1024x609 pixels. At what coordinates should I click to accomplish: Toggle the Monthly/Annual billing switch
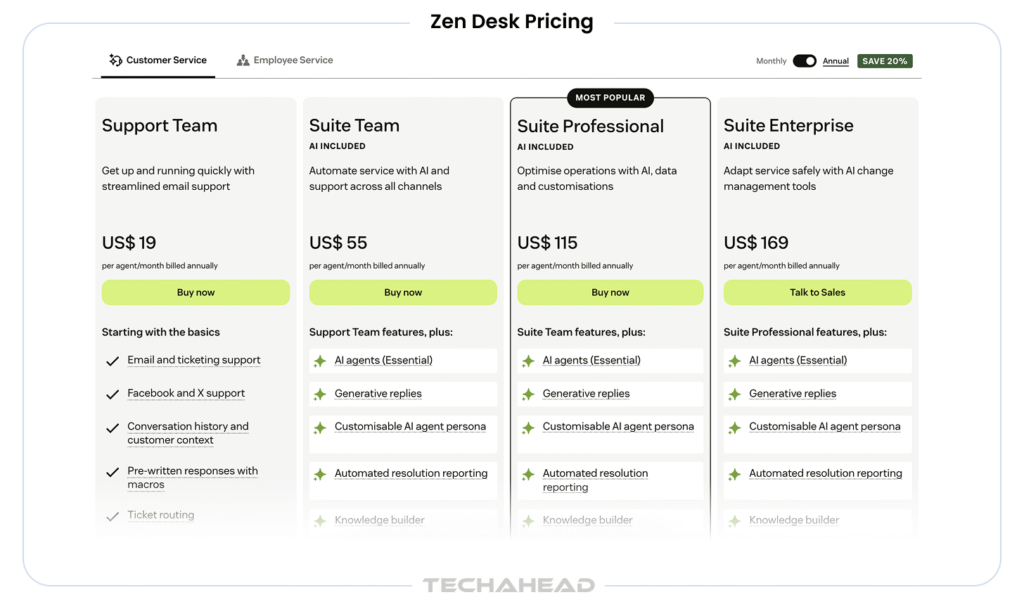pos(804,61)
